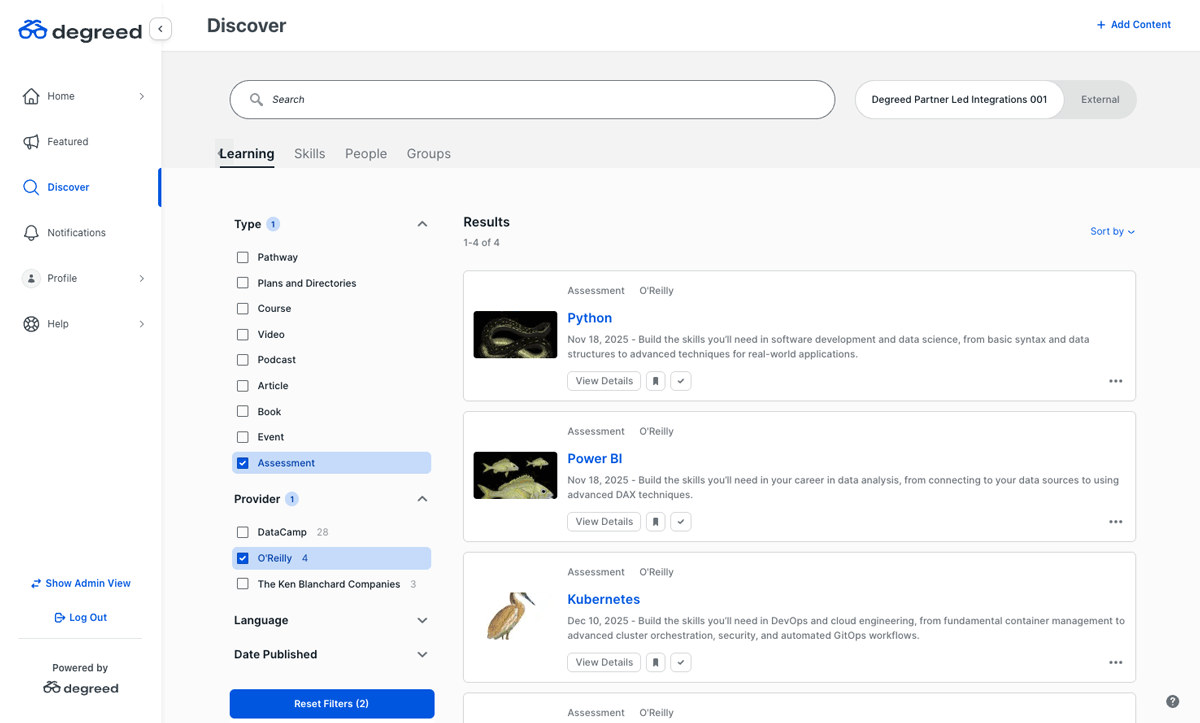Image resolution: width=1200 pixels, height=723 pixels.
Task: Switch to the Learning tab
Action: coord(246,154)
